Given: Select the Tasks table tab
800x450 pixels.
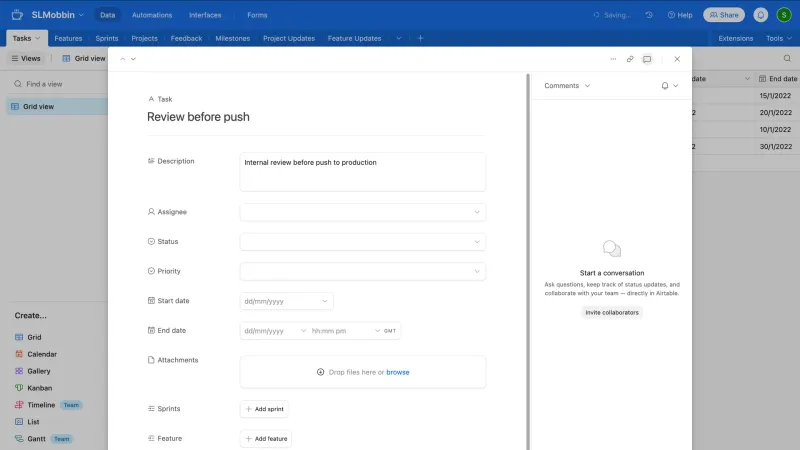Looking at the screenshot, I should 27,38.
